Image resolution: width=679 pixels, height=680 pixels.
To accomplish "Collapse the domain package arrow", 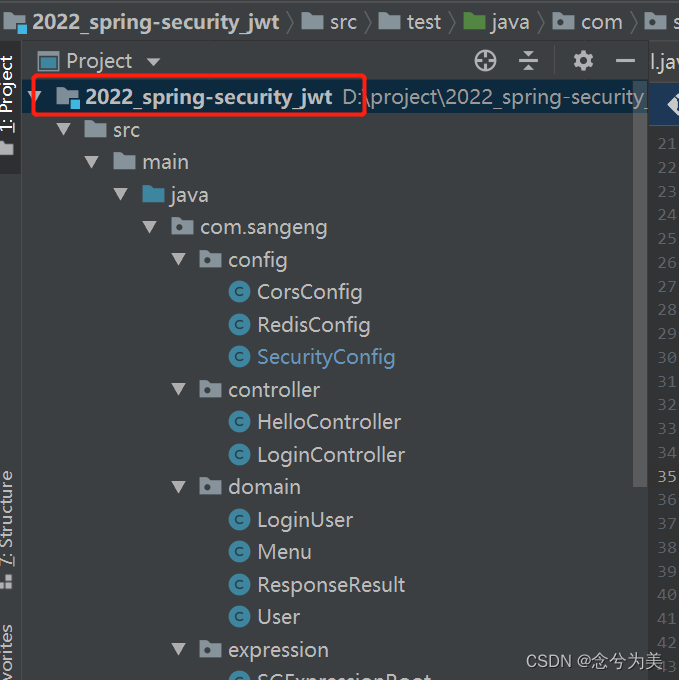I will [179, 487].
